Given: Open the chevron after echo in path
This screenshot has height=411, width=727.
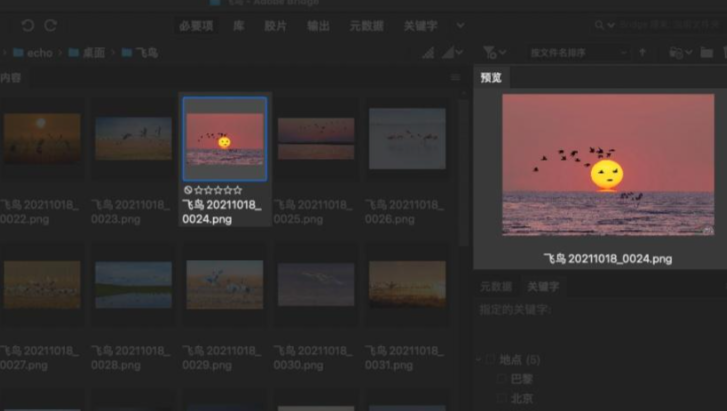Looking at the screenshot, I should tap(60, 53).
